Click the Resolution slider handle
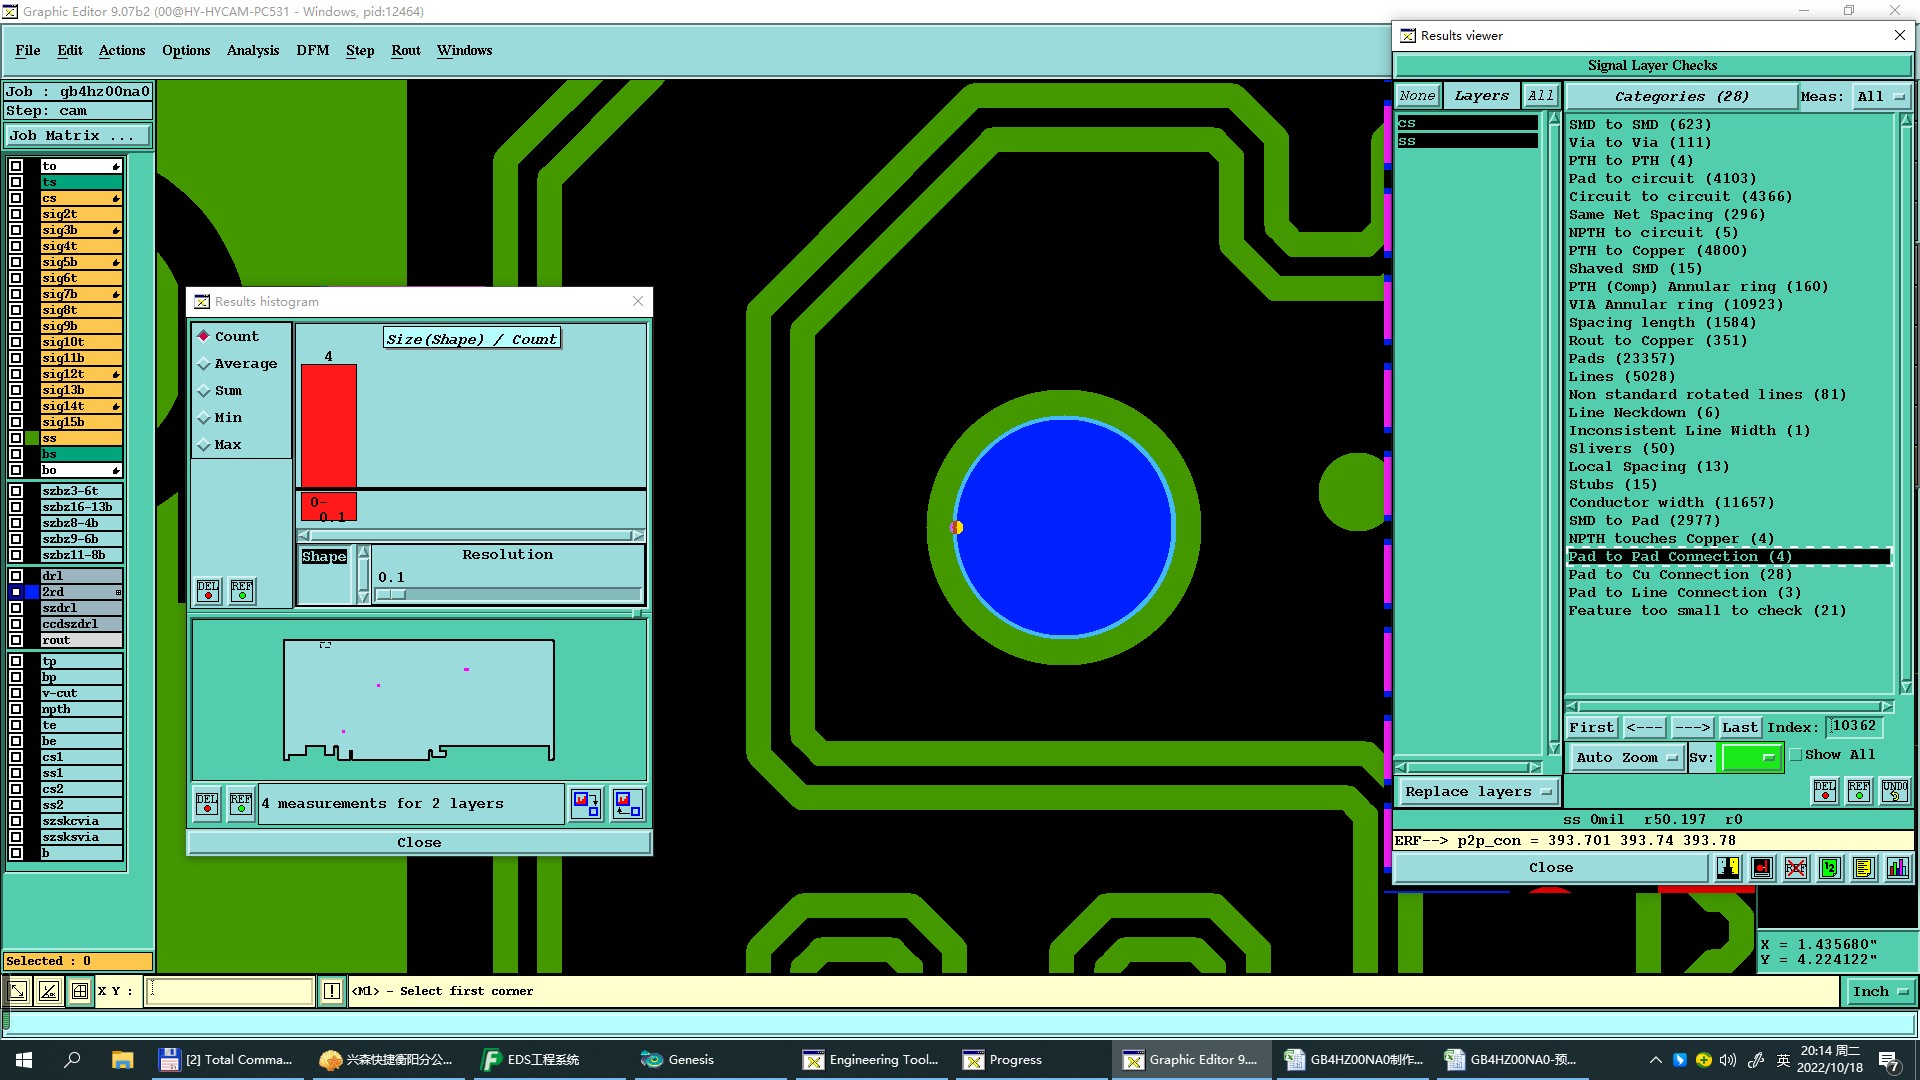 point(391,594)
